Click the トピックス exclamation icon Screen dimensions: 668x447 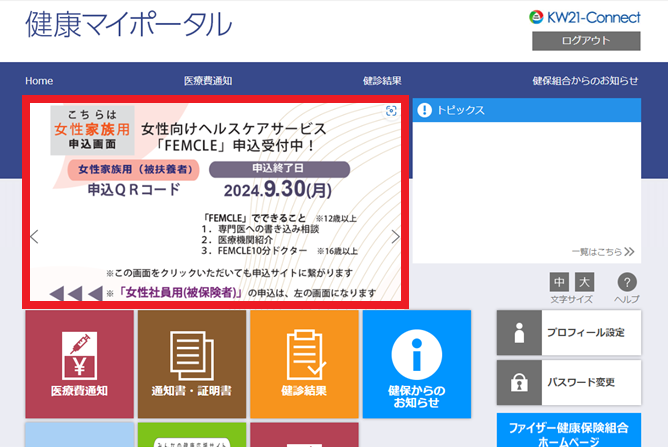click(x=424, y=110)
